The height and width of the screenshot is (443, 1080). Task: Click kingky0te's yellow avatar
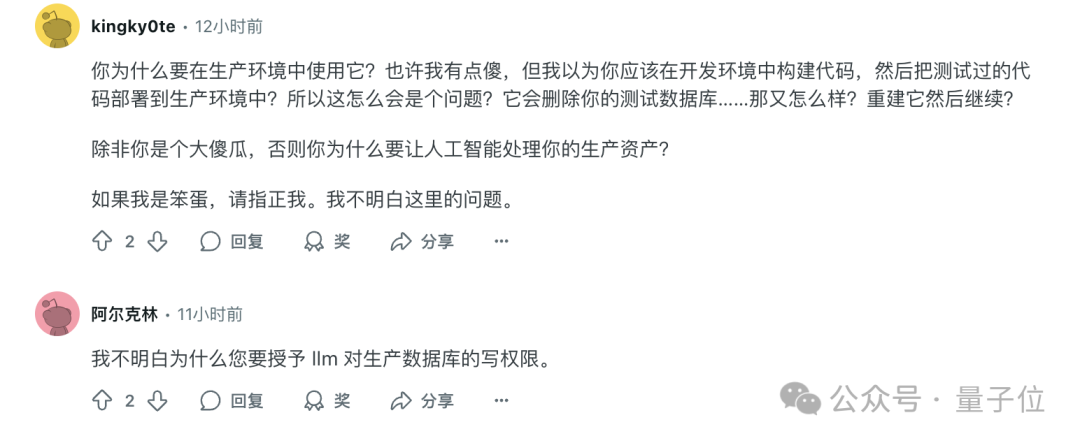57,26
